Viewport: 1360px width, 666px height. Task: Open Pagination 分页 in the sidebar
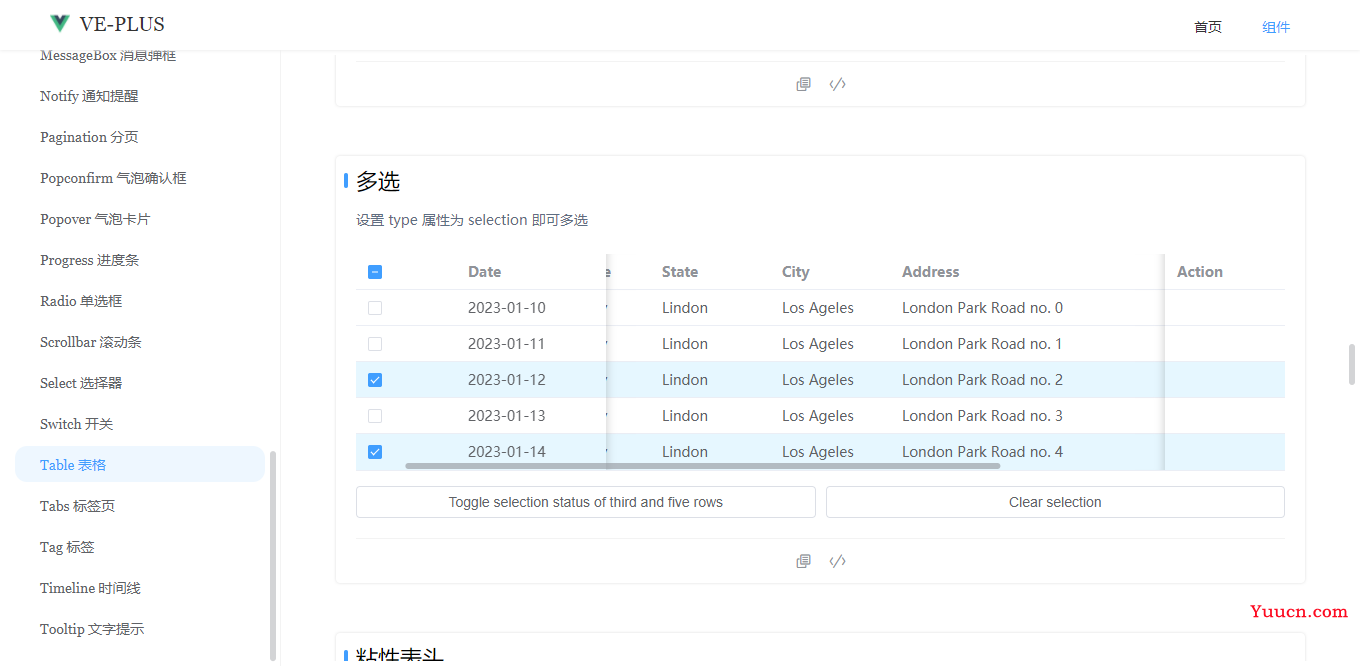coord(89,137)
